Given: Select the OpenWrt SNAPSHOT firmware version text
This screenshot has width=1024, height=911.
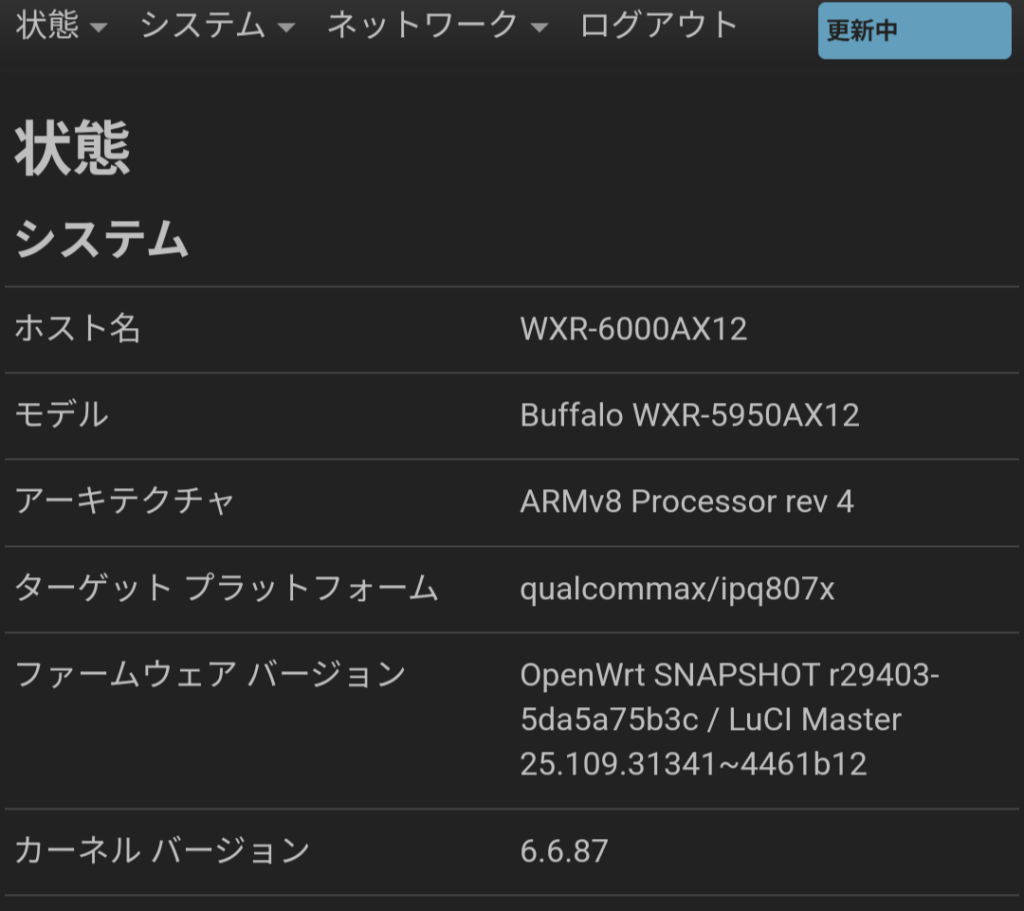Looking at the screenshot, I should click(x=729, y=720).
